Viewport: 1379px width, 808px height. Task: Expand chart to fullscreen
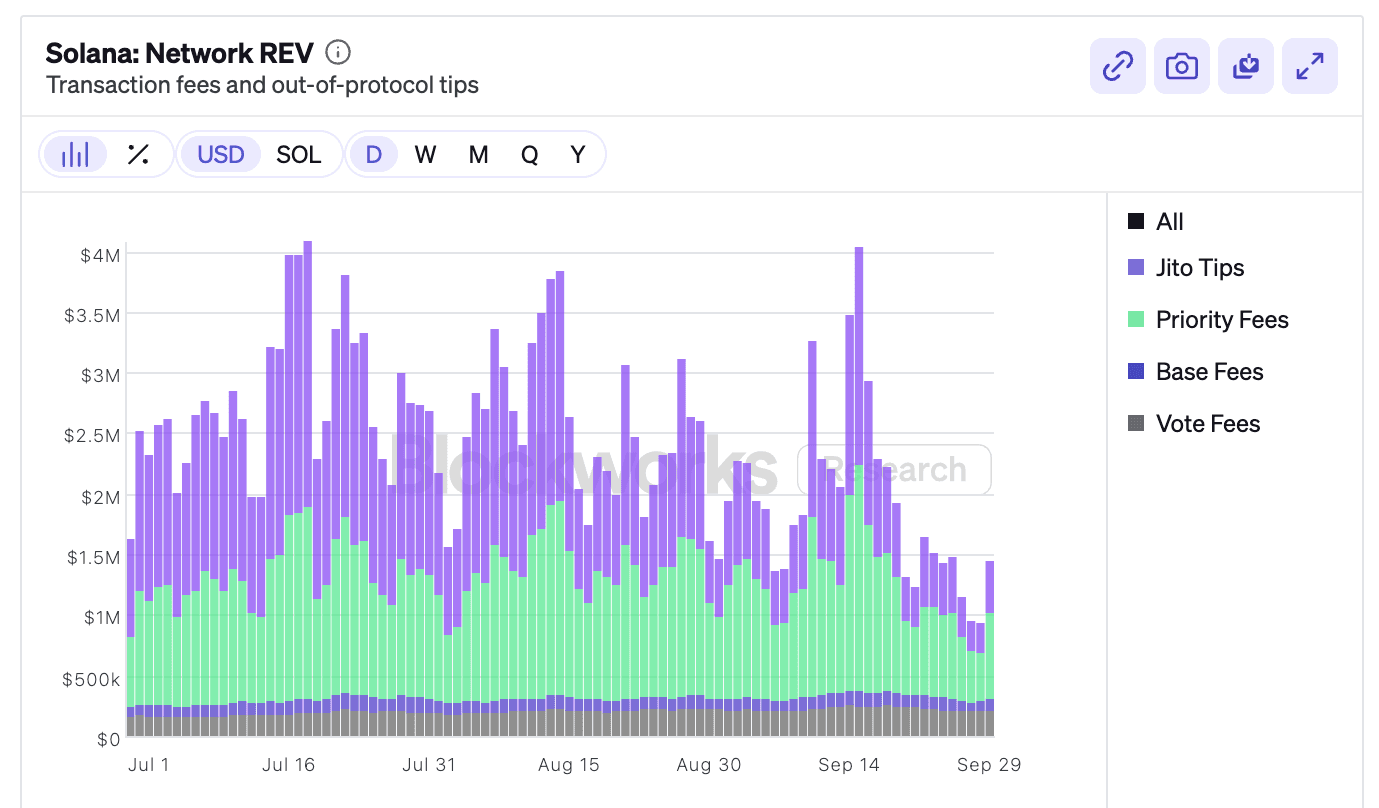point(1310,67)
